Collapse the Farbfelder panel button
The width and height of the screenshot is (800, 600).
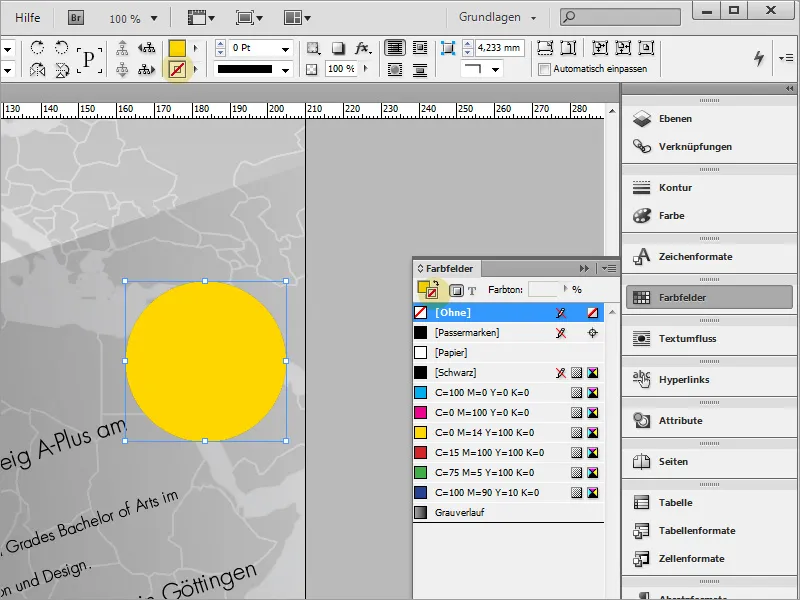tap(709, 297)
